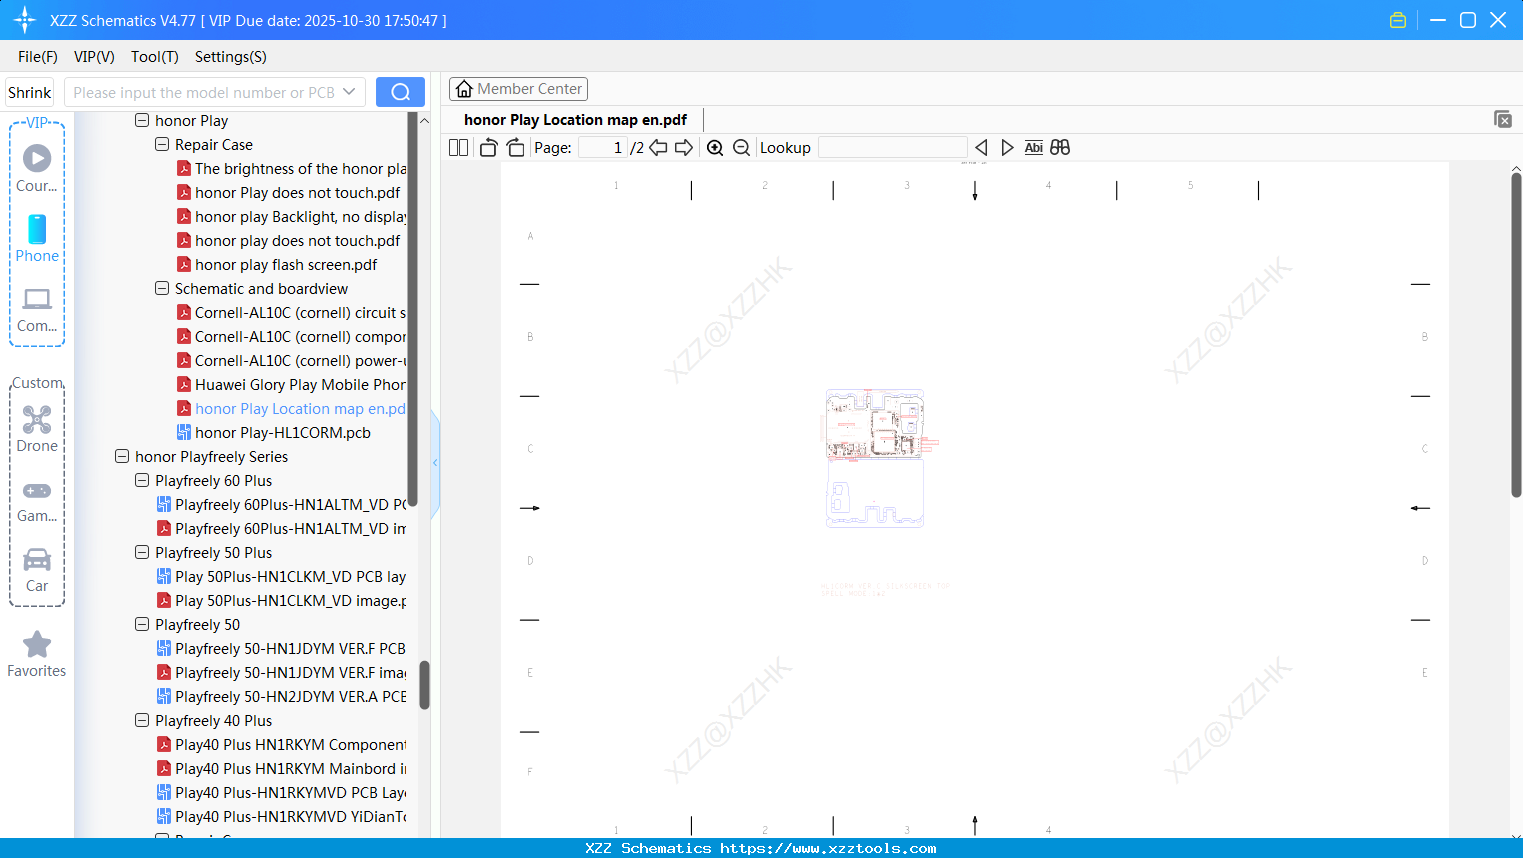Click the PDF viewer vertical scrollbar
The width and height of the screenshot is (1523, 858).
[1516, 335]
